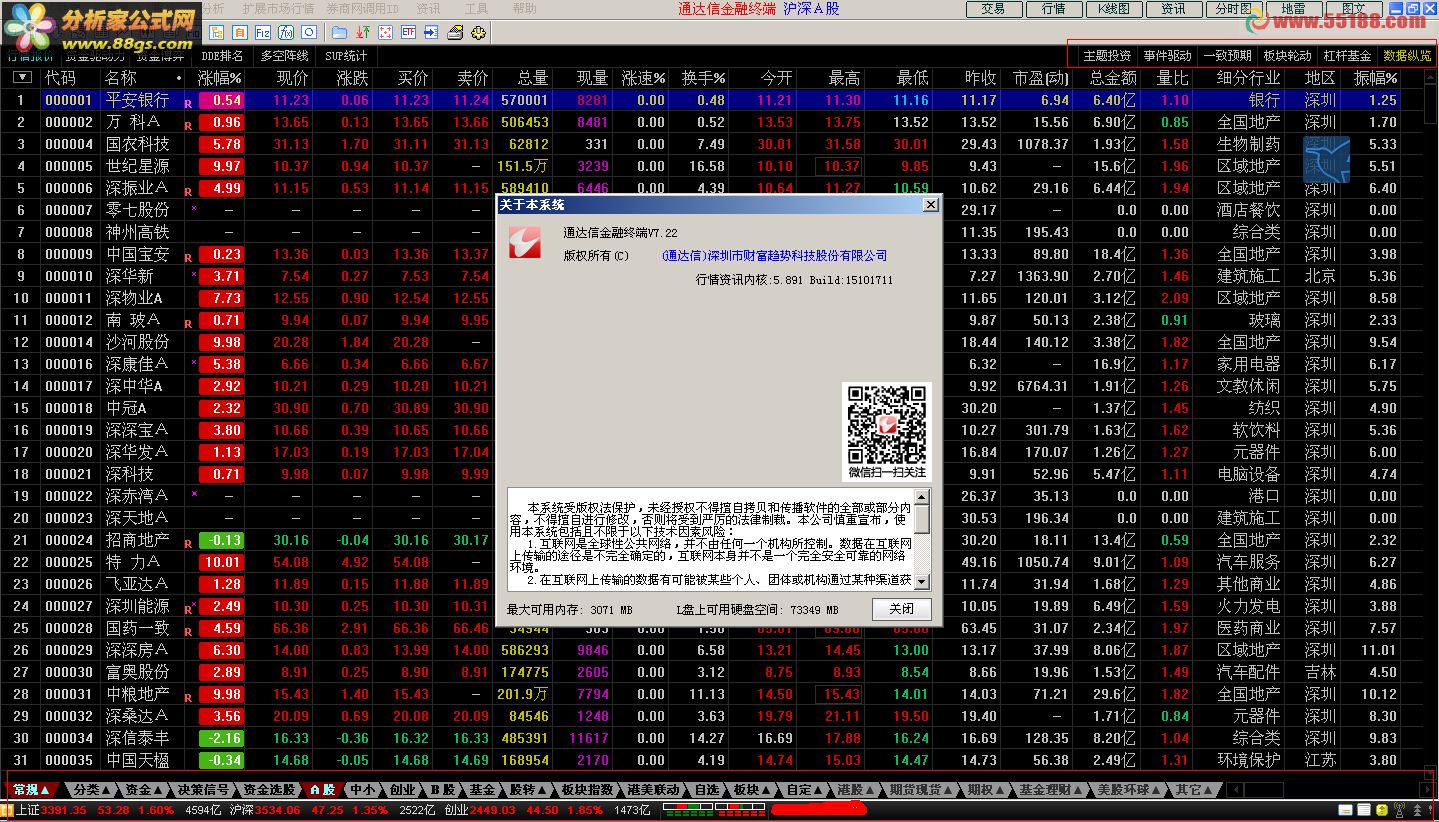Select the 一致预期 tab
The height and width of the screenshot is (822, 1439).
tap(1227, 56)
